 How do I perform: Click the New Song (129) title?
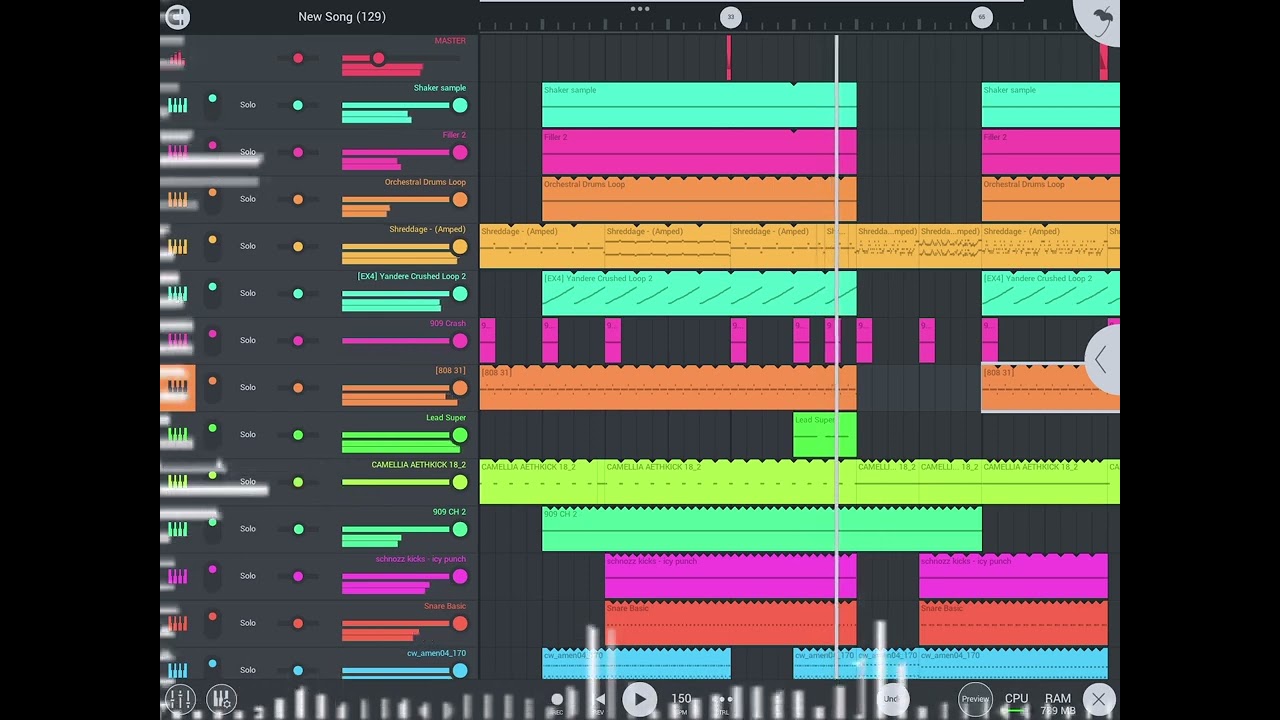coord(342,17)
